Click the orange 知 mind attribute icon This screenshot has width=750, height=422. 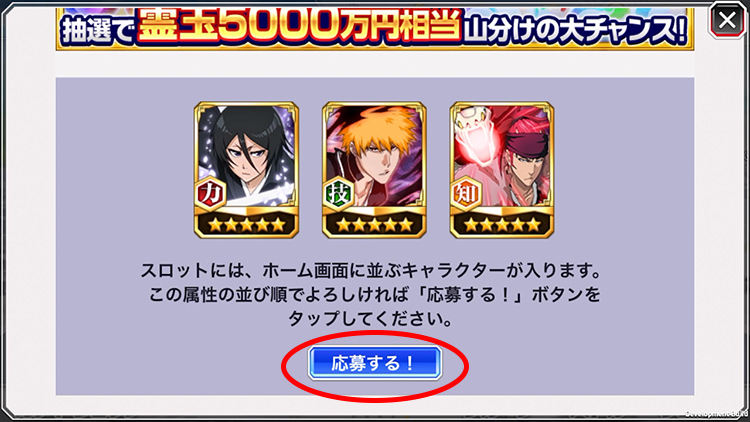point(466,193)
